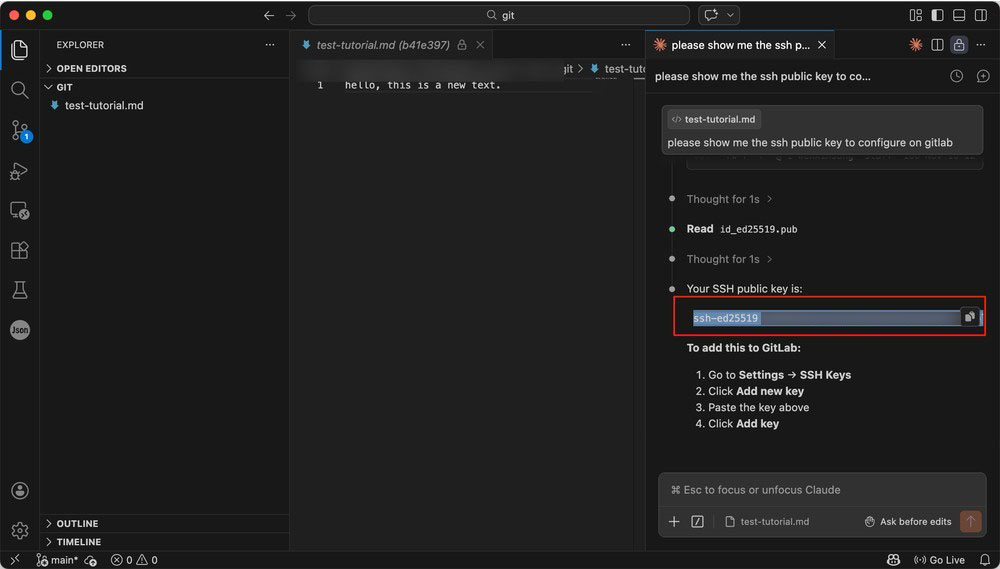Viewport: 1000px width, 569px height.
Task: Click the Read id_ed25519.pub step
Action: pos(742,229)
